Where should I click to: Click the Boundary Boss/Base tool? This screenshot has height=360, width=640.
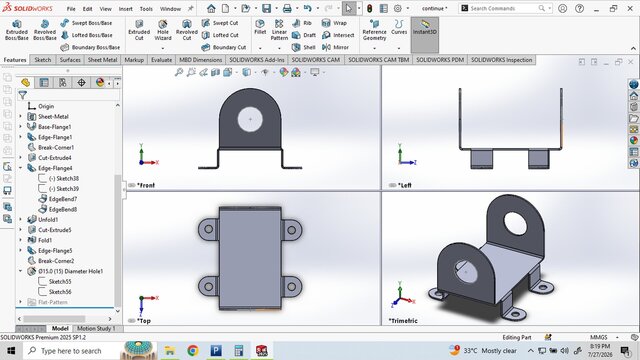click(x=90, y=47)
